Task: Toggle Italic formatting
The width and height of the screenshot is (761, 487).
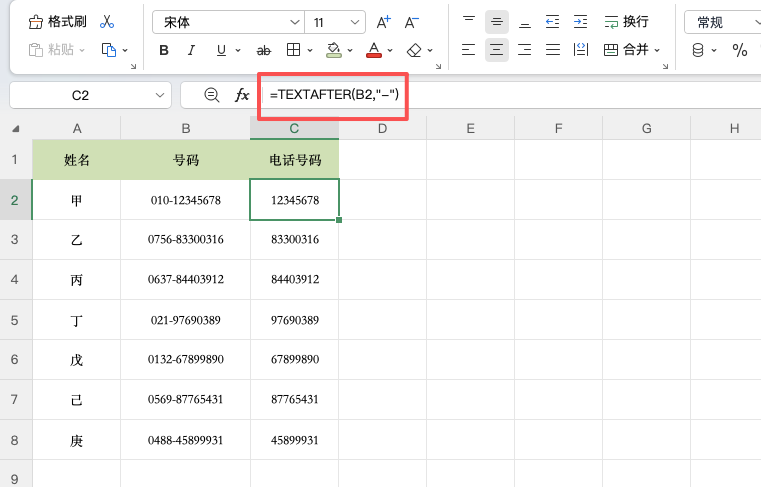Action: point(192,50)
